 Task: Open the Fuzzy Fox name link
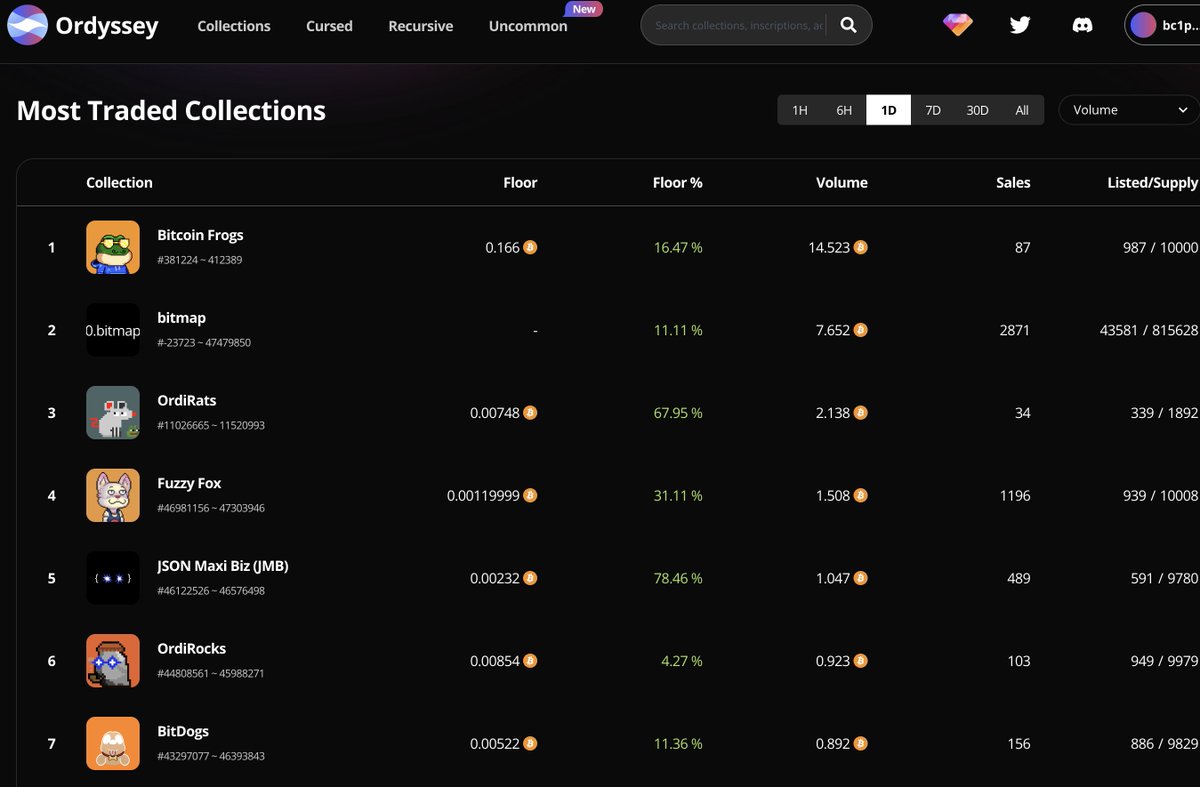(189, 483)
